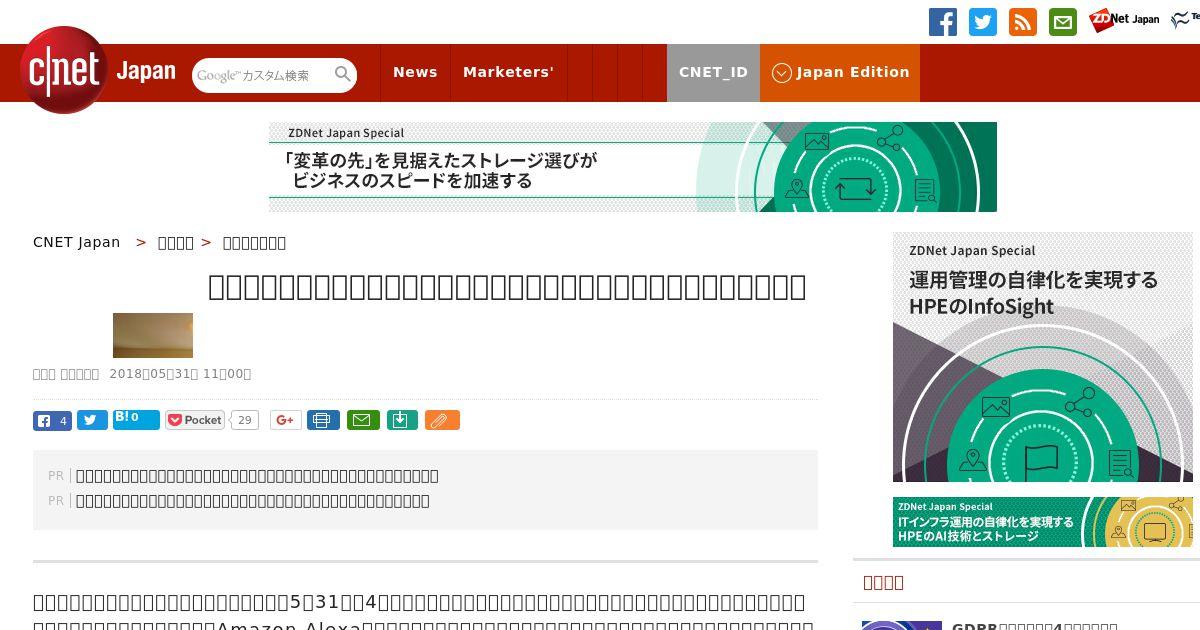Screen dimensions: 1200x630
Task: Open the News menu
Action: [415, 72]
